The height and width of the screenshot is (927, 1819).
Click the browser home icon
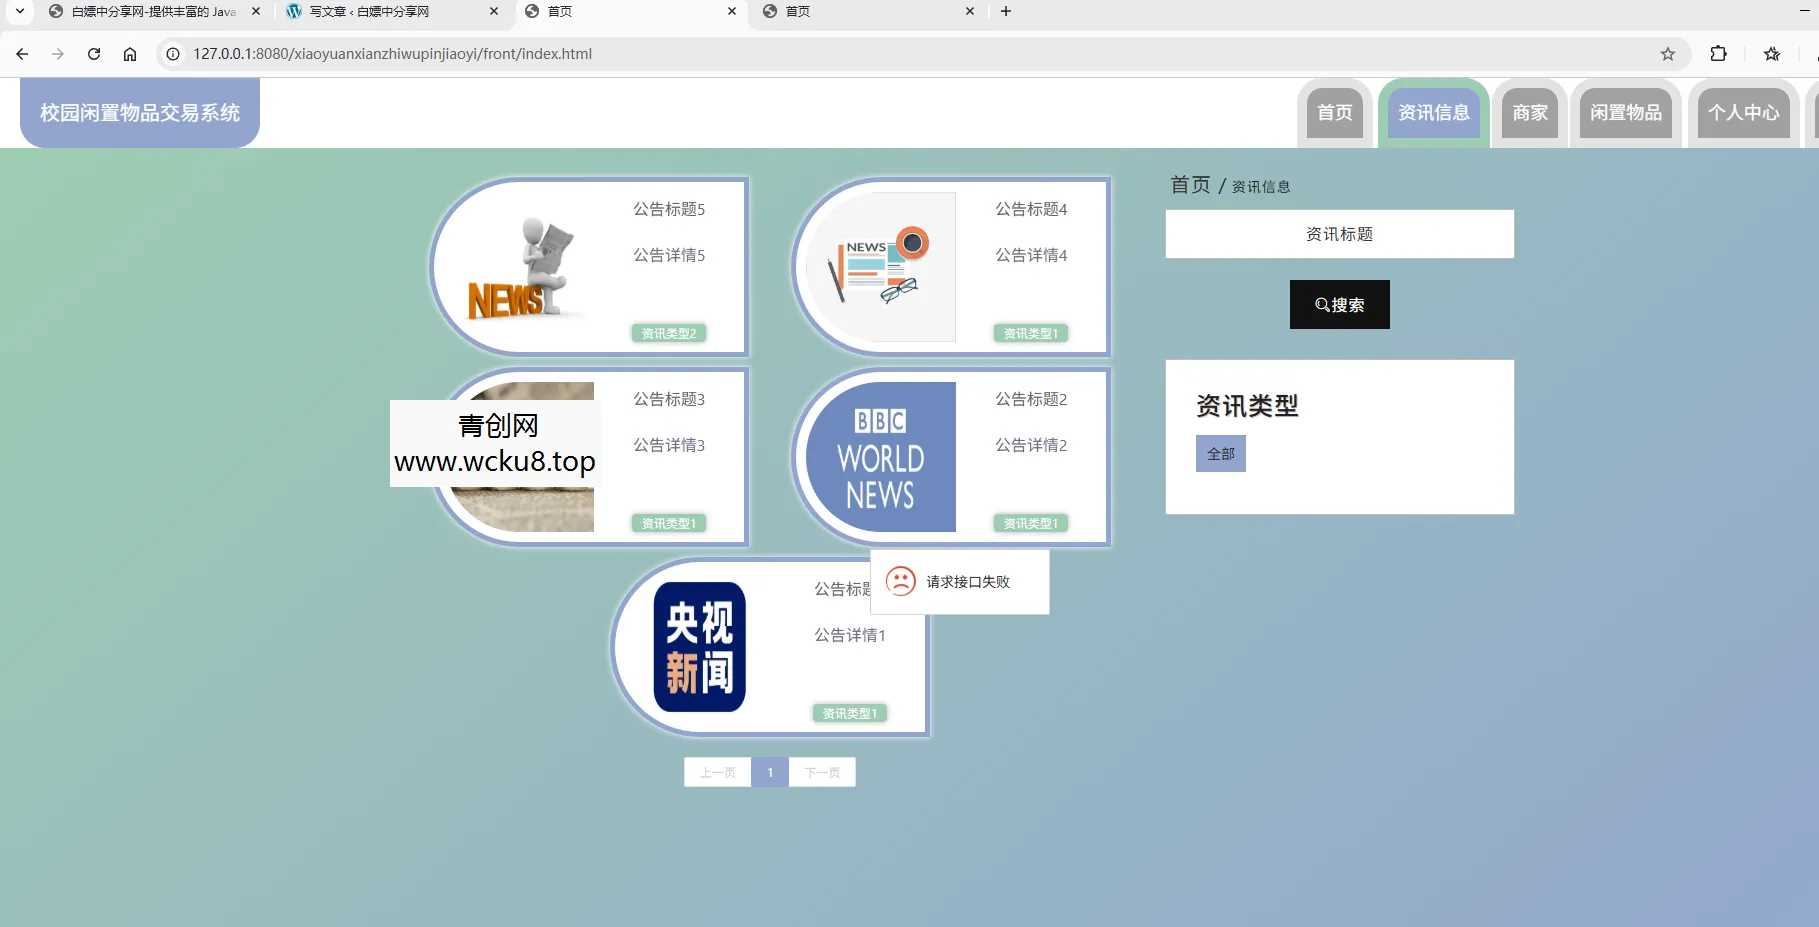(130, 54)
